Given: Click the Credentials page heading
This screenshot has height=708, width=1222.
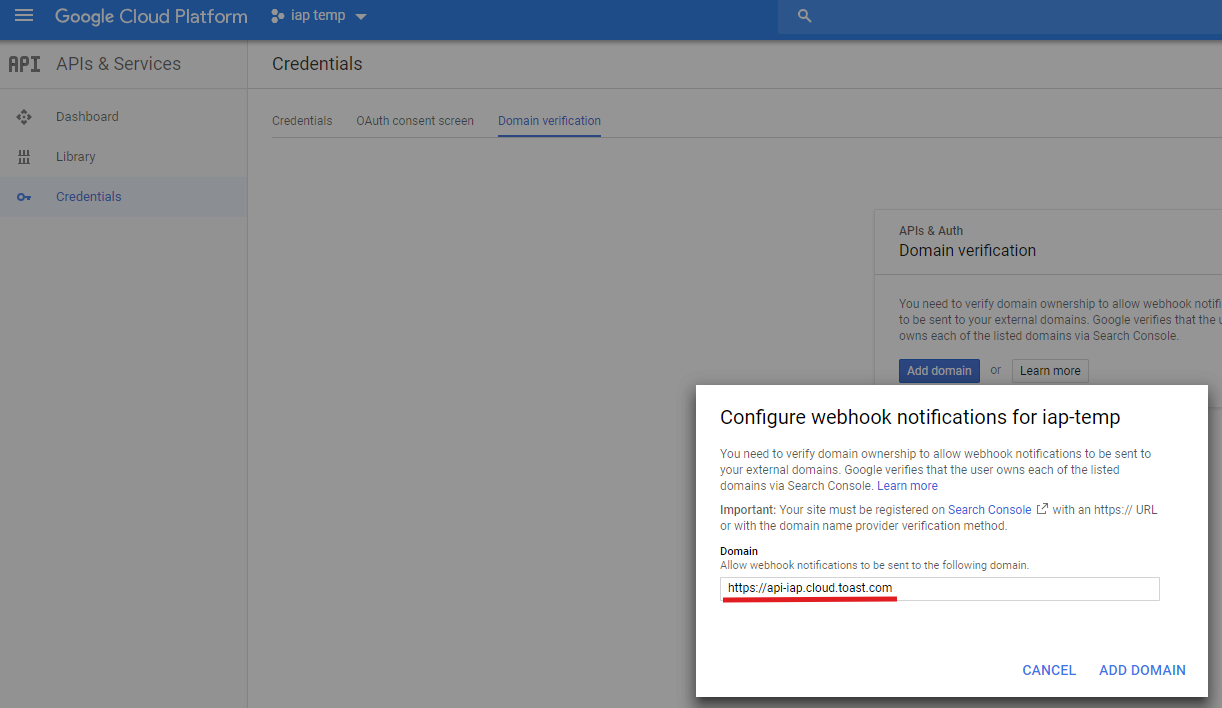Looking at the screenshot, I should pyautogui.click(x=317, y=64).
